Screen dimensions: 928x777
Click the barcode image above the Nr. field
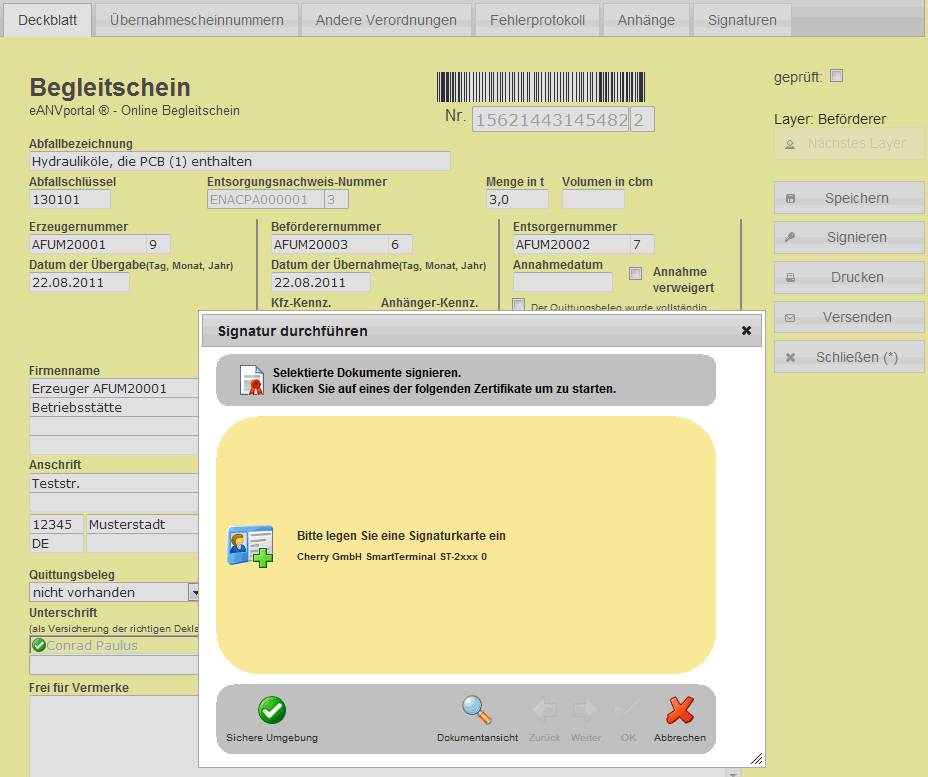[x=540, y=87]
